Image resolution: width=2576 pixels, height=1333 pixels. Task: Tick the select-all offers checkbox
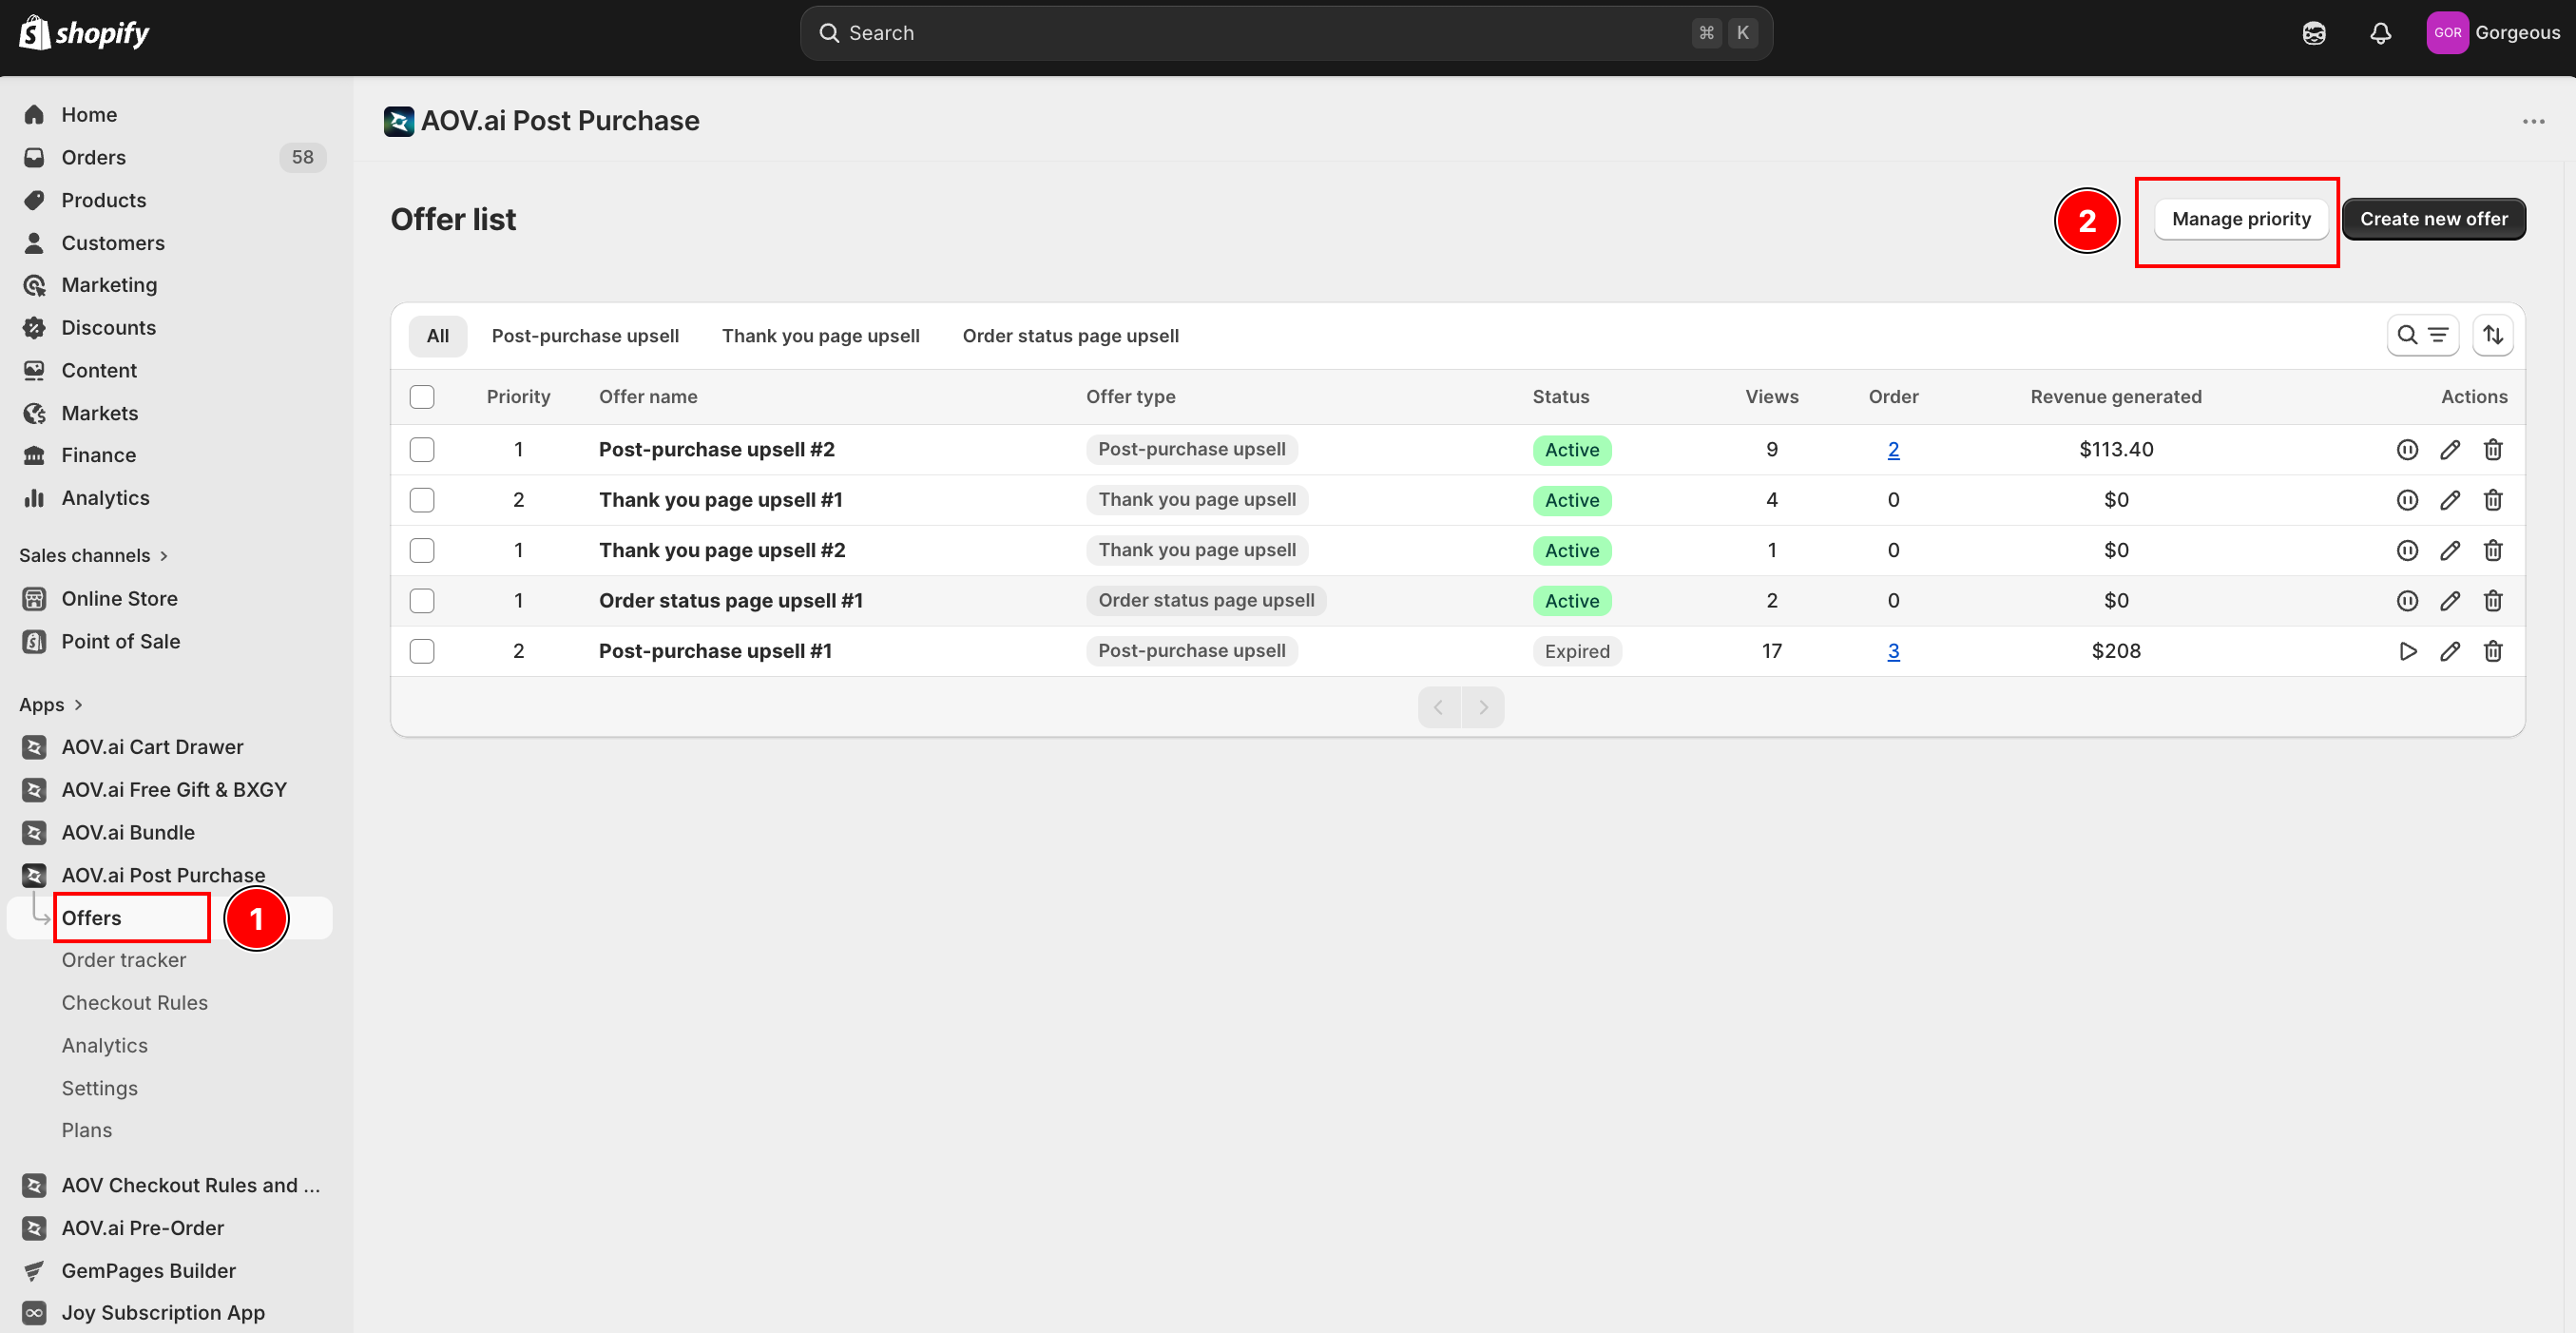pos(422,397)
